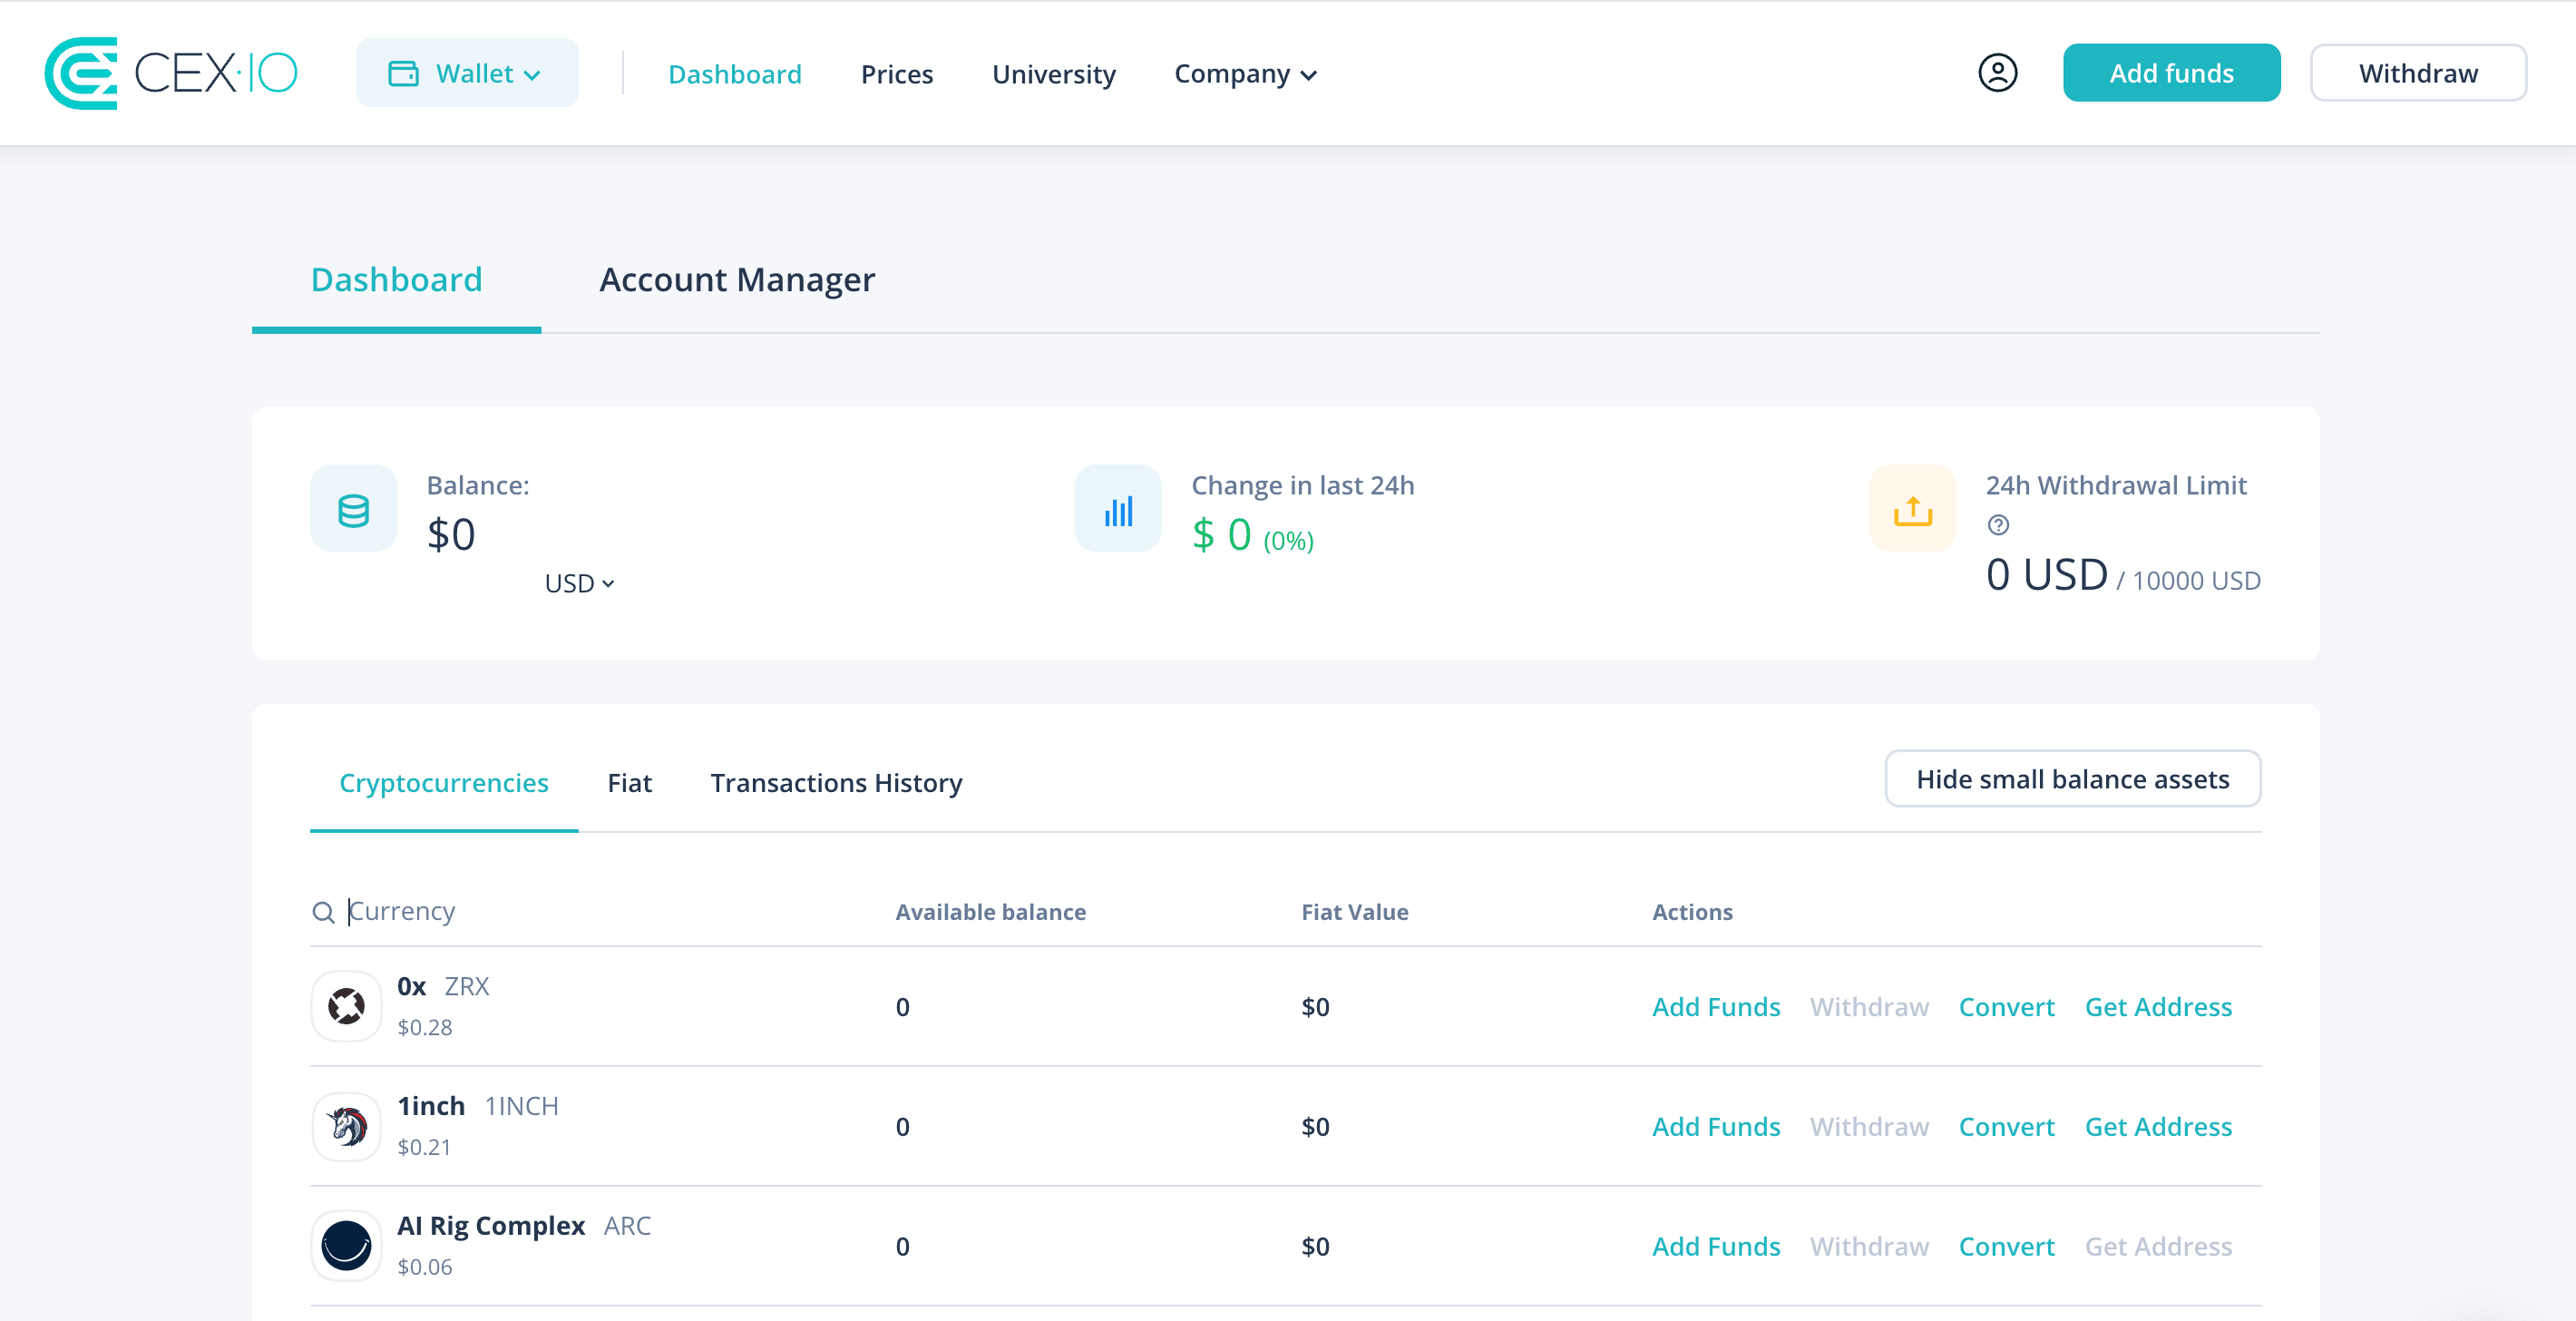The image size is (2576, 1321).
Task: Click Add Funds for 1inch
Action: tap(1716, 1127)
